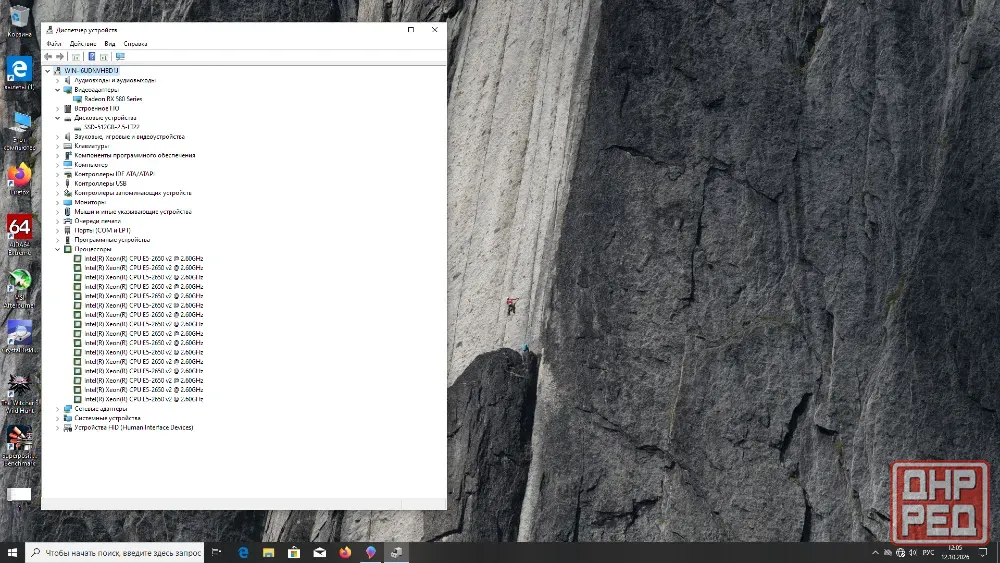Open File Explorer from the taskbar

(268, 553)
